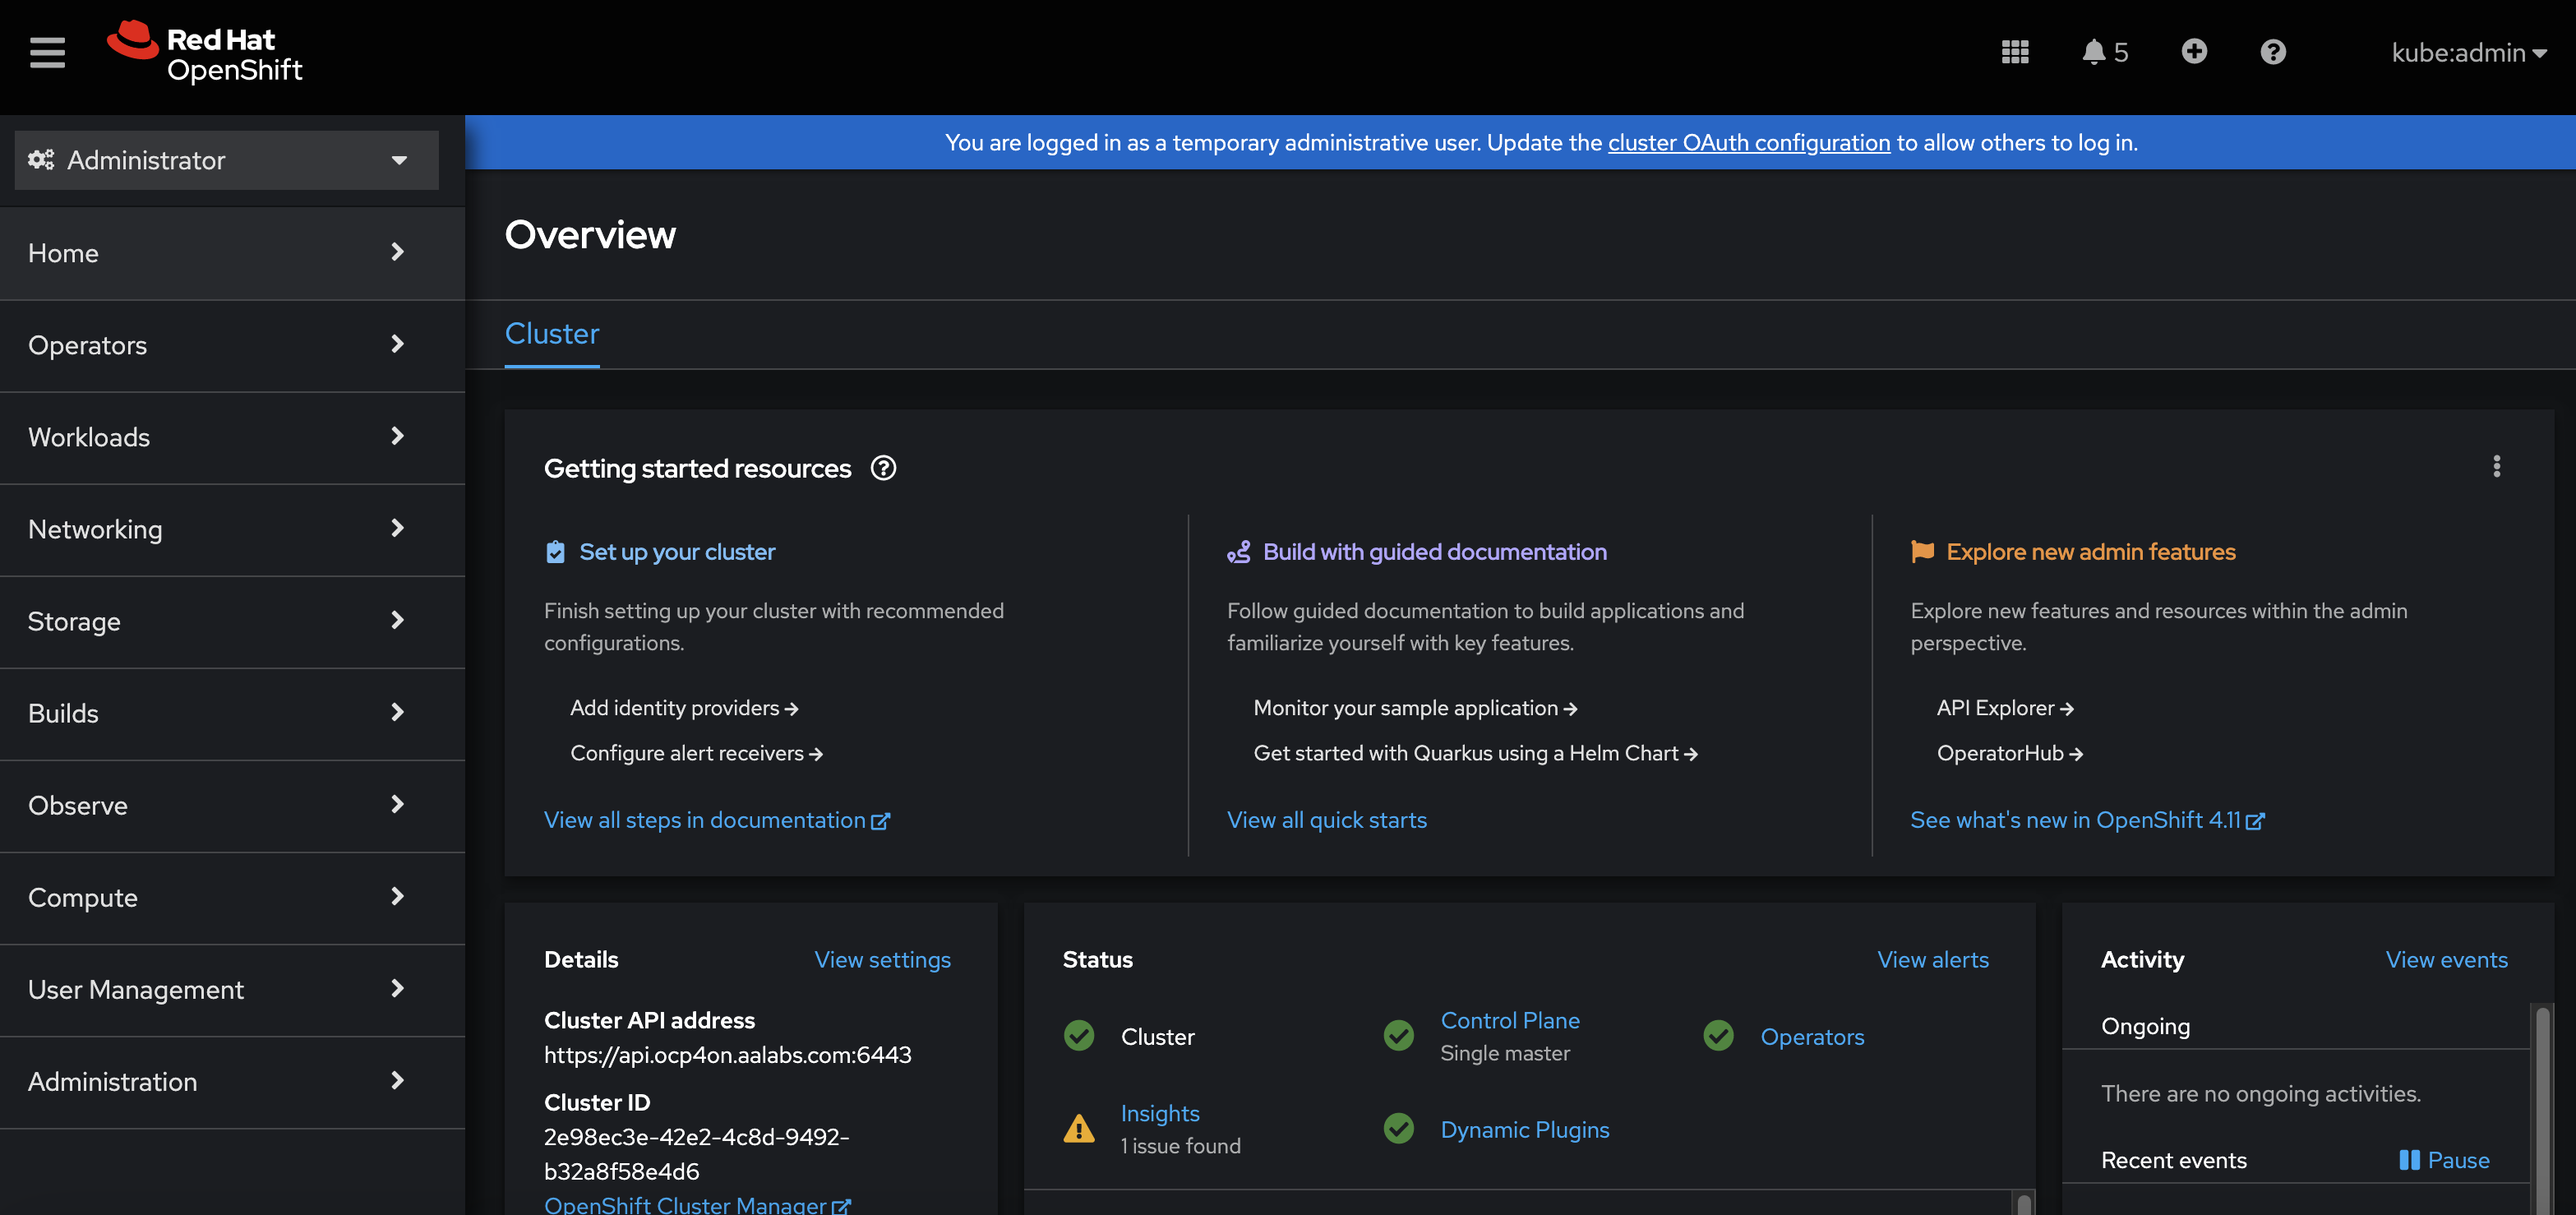
Task: Expand the Storage navigation section
Action: pyautogui.click(x=232, y=621)
